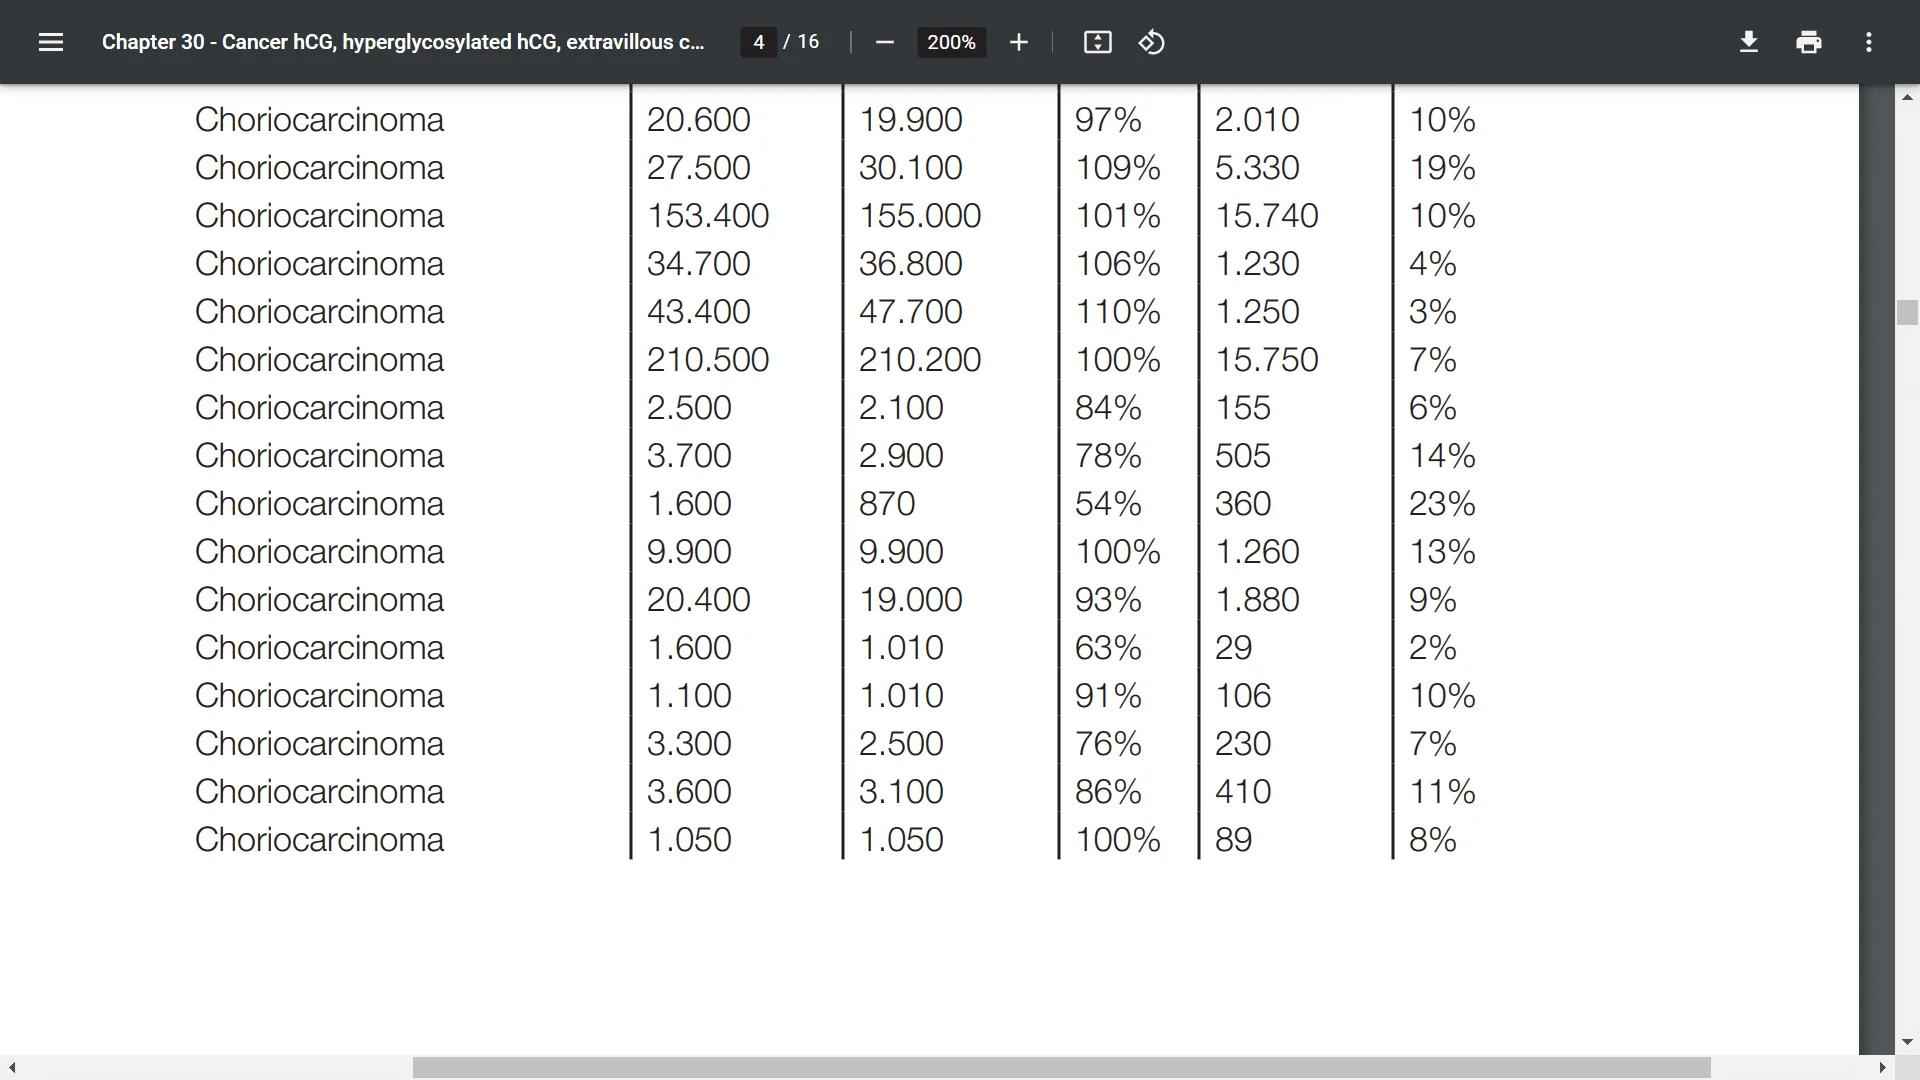The width and height of the screenshot is (1920, 1080).
Task: Click the value 89
Action: point(1234,839)
